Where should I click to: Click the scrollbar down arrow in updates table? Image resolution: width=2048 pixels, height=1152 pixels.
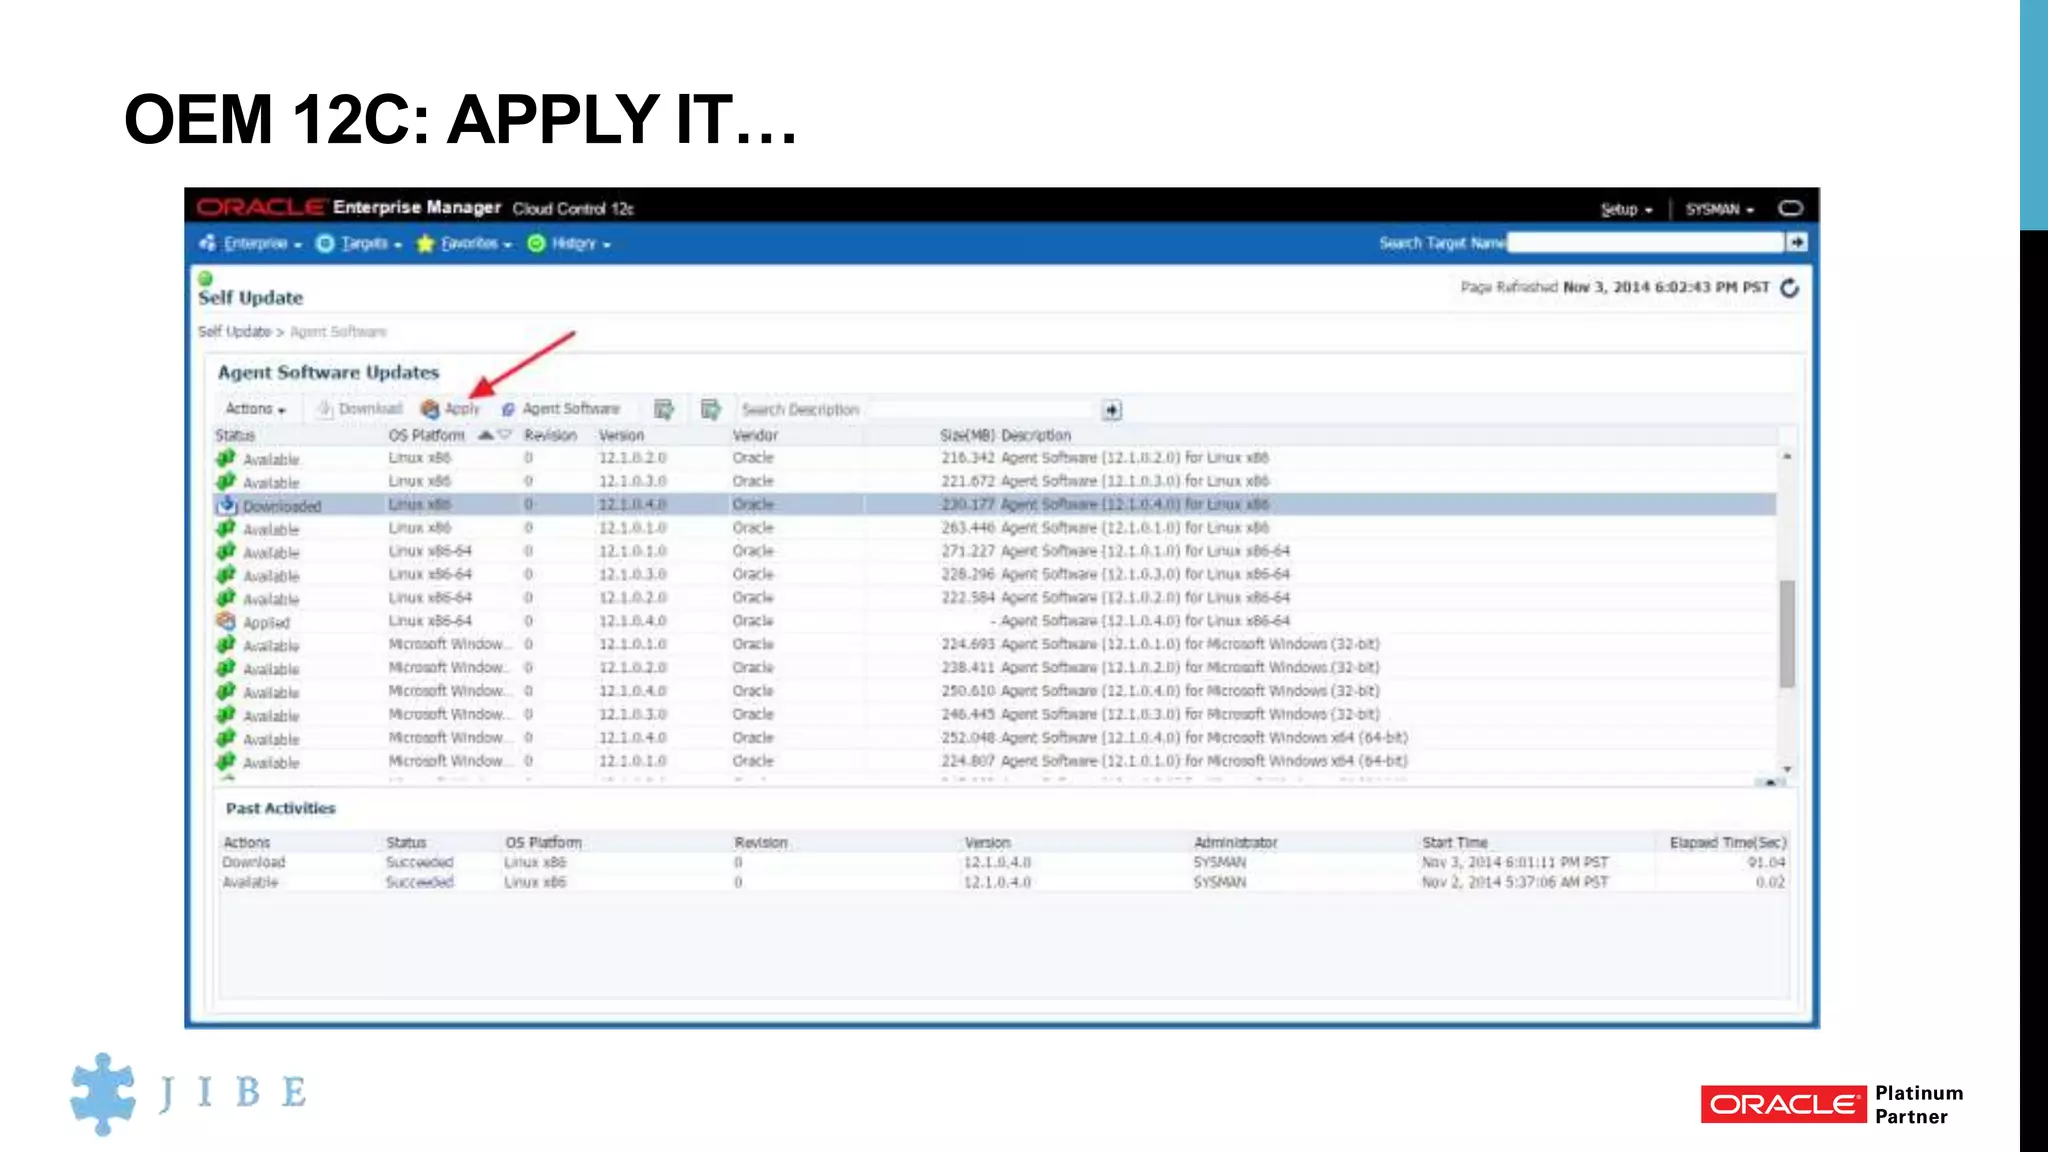coord(1787,769)
